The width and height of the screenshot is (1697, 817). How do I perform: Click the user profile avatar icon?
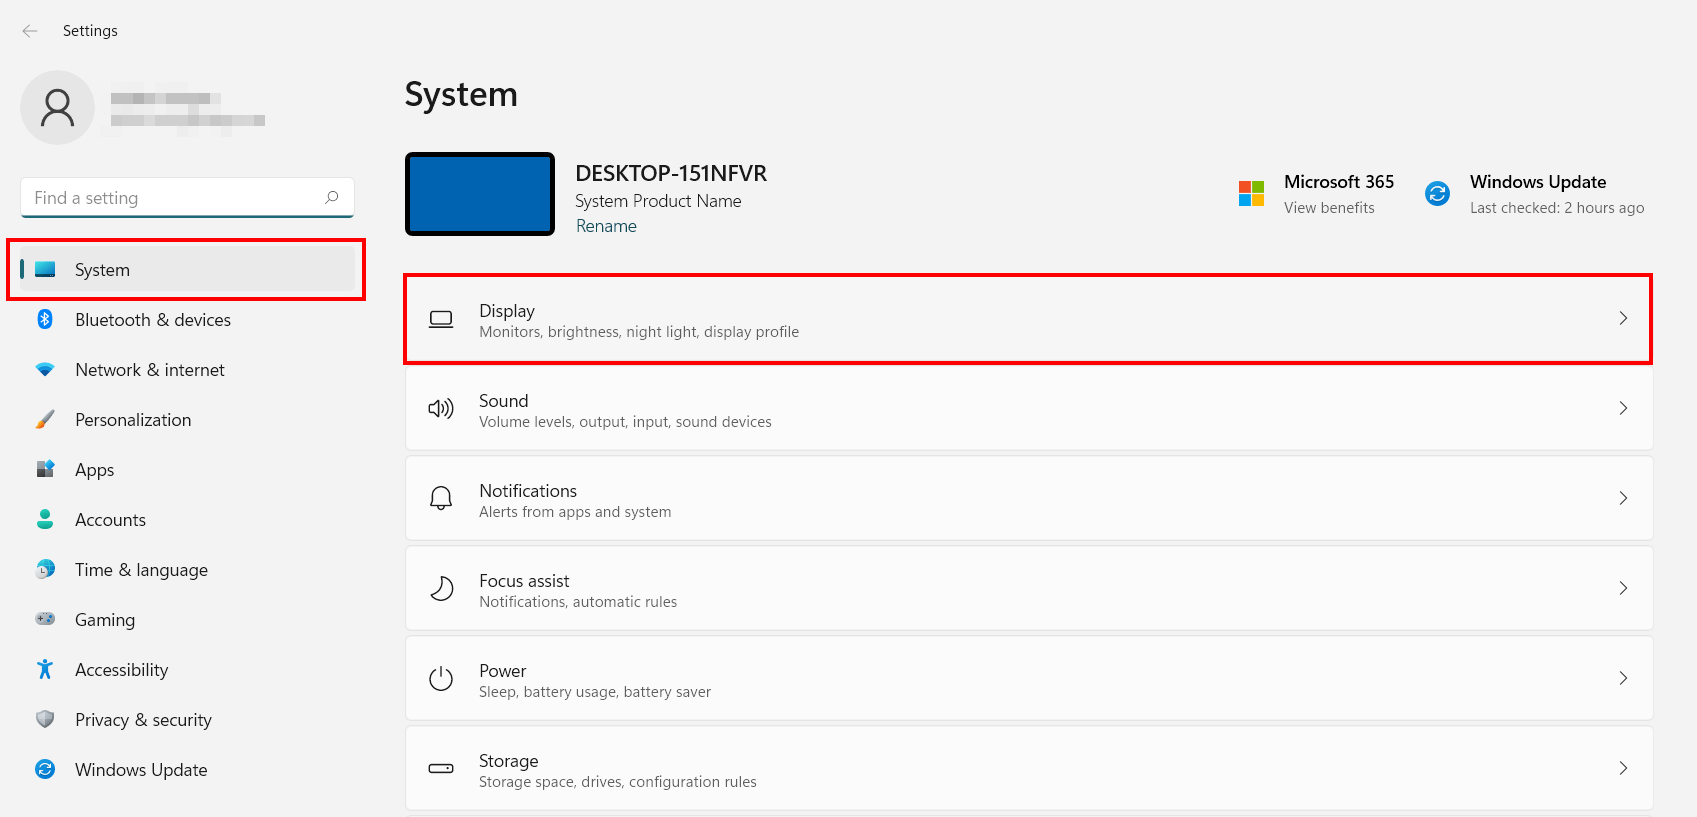tap(57, 108)
